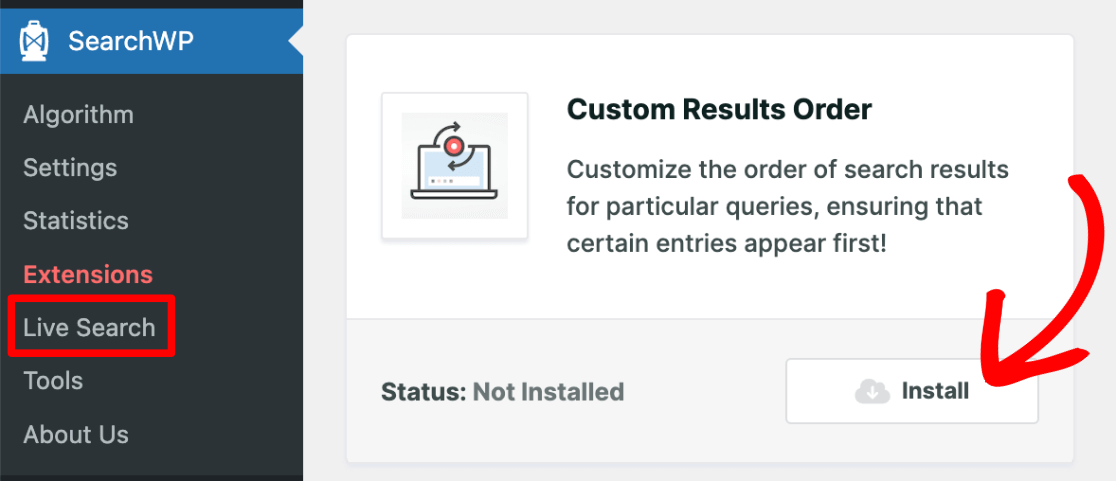The height and width of the screenshot is (481, 1116).
Task: Click the SearchWP top-level menu label
Action: coord(131,41)
